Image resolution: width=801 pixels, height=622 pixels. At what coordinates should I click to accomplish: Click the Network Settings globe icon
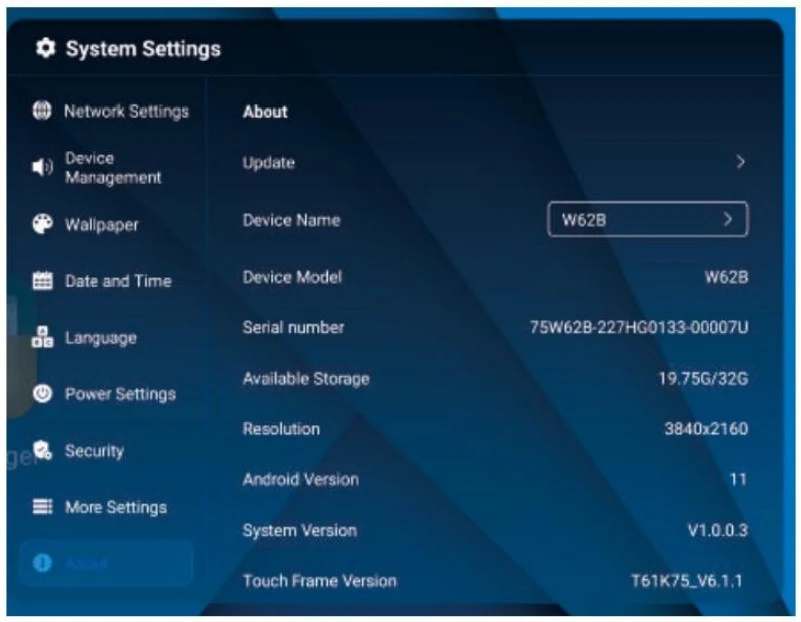click(x=42, y=110)
